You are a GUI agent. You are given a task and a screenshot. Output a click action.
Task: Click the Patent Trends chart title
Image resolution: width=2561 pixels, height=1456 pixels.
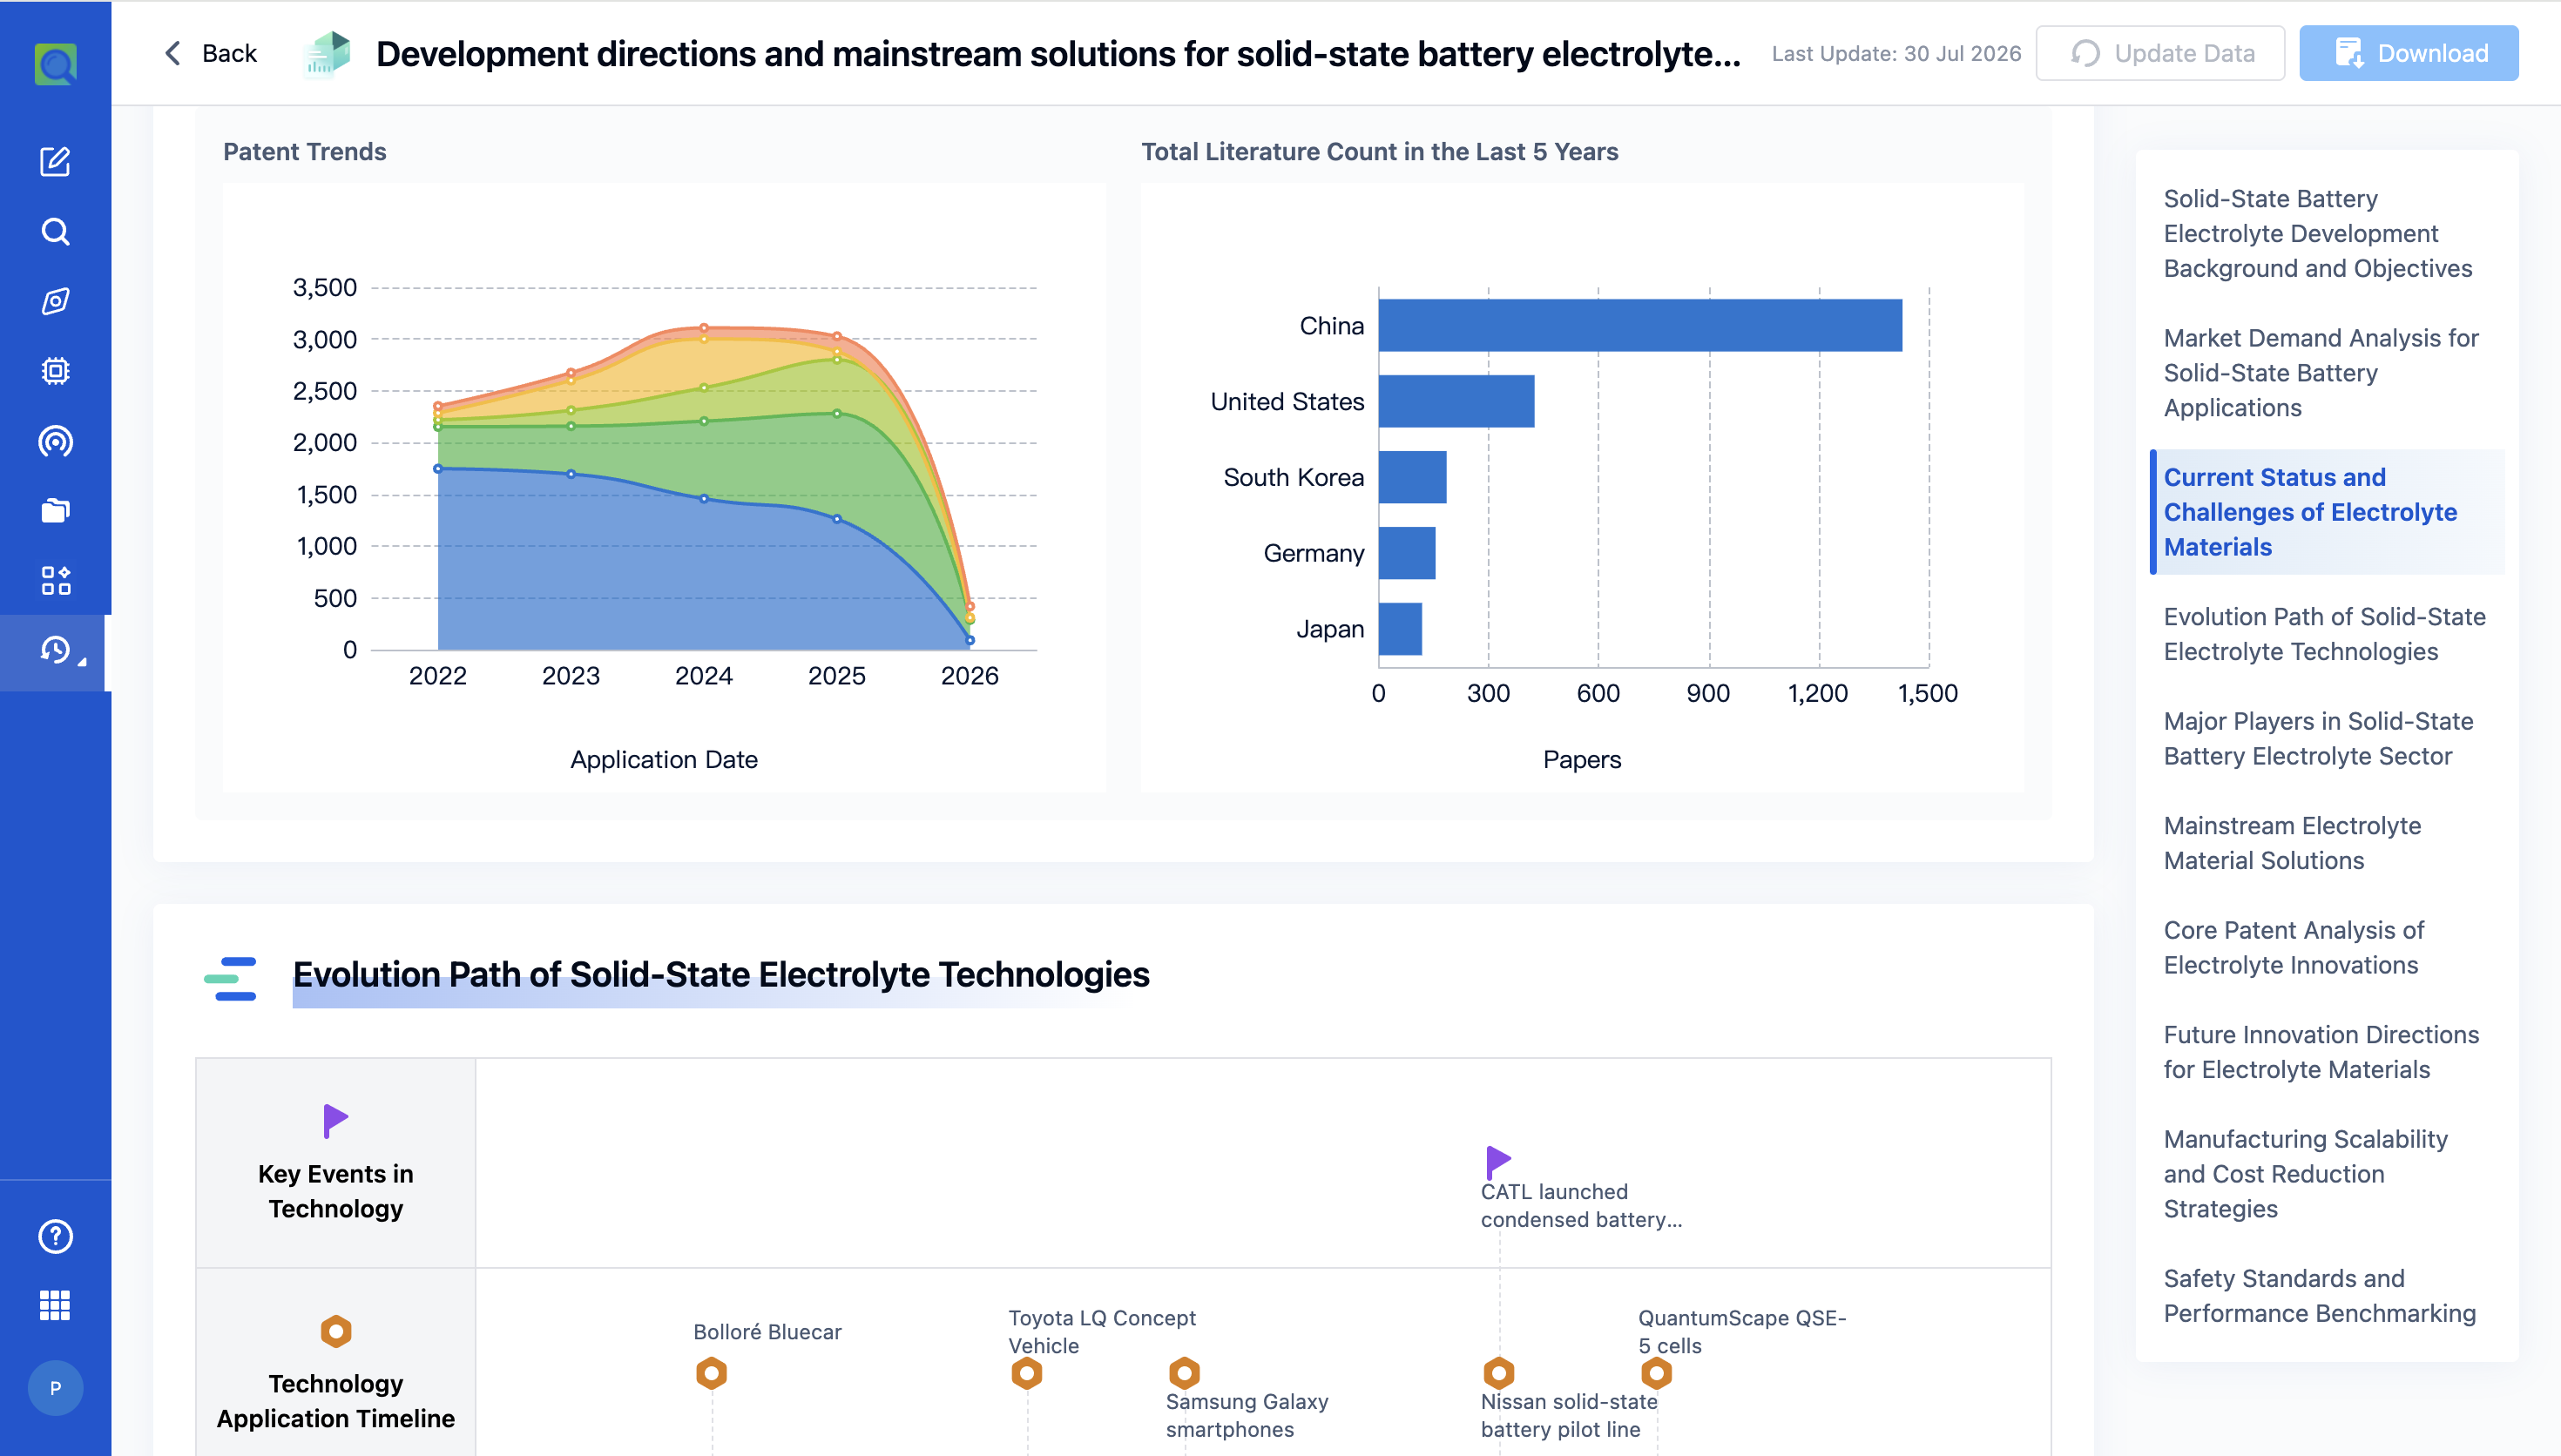pos(304,151)
